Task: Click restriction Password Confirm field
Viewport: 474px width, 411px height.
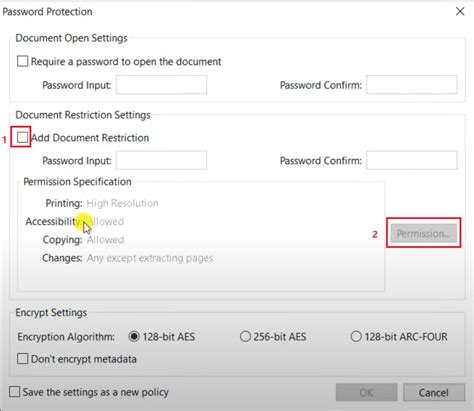Action: tap(412, 160)
